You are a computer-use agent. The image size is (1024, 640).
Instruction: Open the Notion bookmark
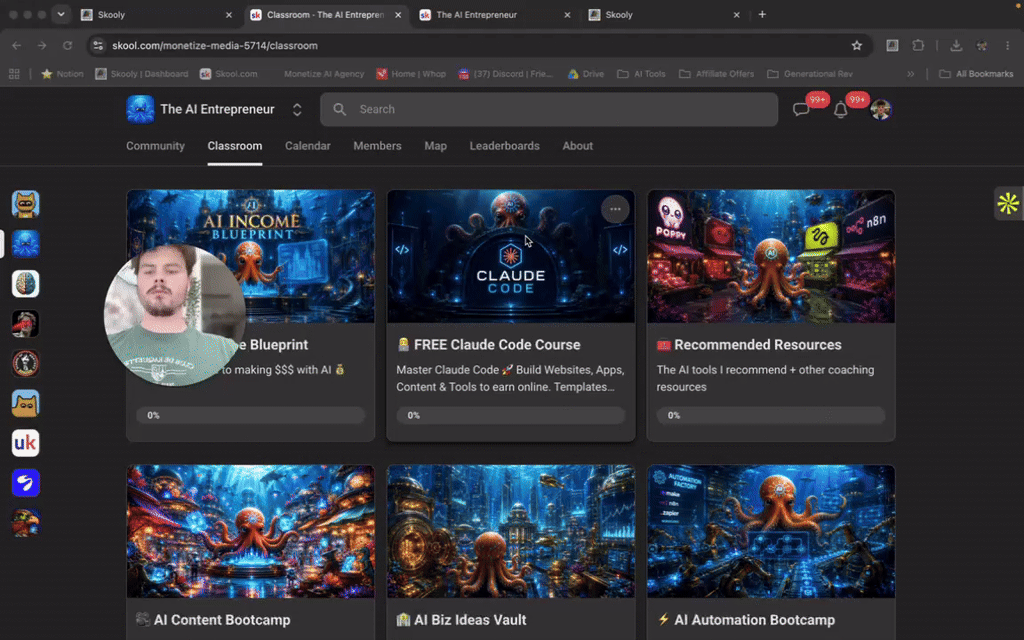pos(62,74)
